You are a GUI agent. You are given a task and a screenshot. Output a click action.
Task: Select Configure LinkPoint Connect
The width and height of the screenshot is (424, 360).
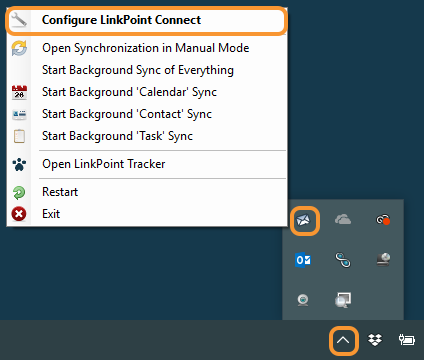pos(147,20)
